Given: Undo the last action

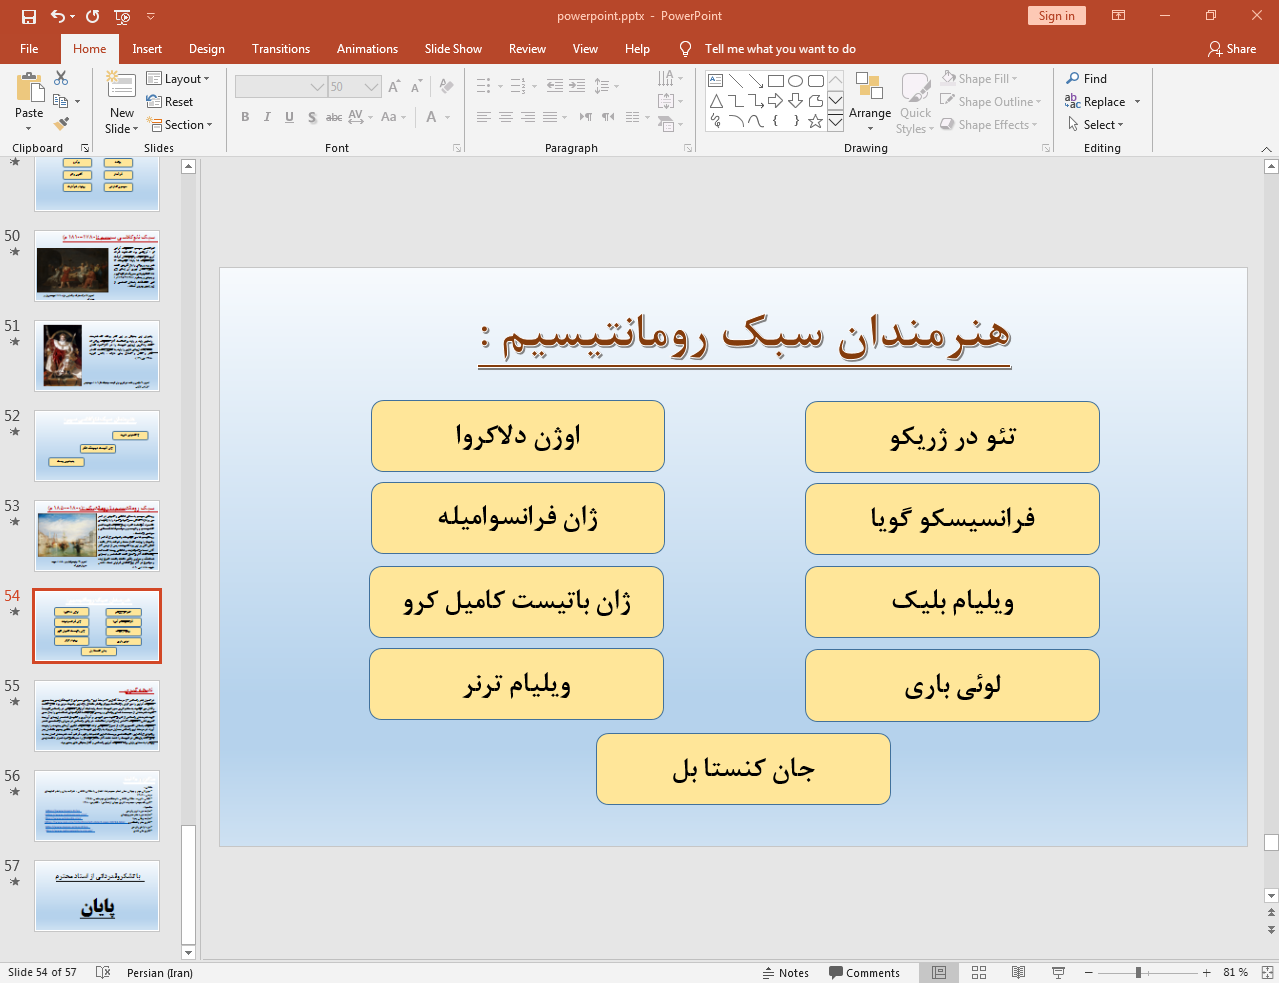Looking at the screenshot, I should coord(58,16).
